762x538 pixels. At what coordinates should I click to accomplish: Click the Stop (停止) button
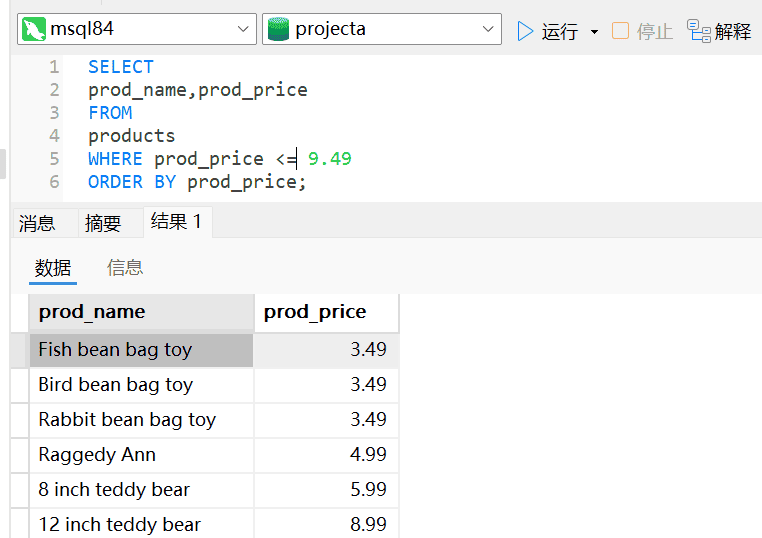click(642, 31)
